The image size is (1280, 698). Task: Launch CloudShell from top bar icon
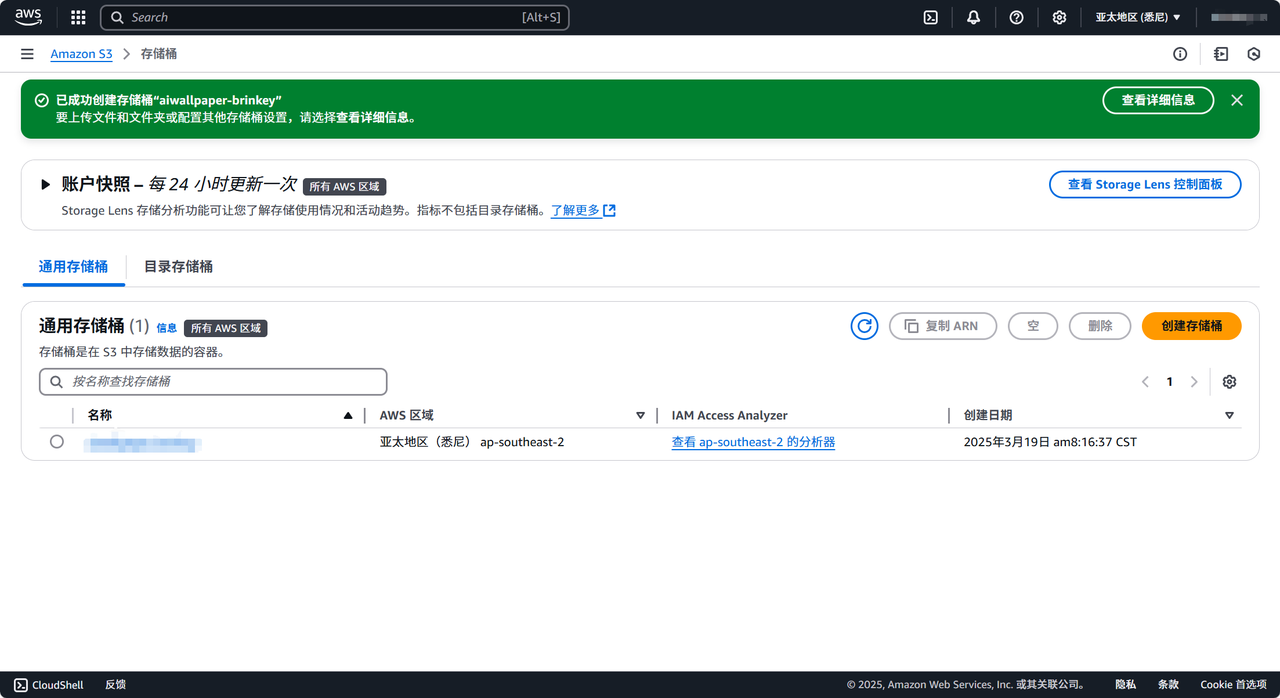[930, 17]
